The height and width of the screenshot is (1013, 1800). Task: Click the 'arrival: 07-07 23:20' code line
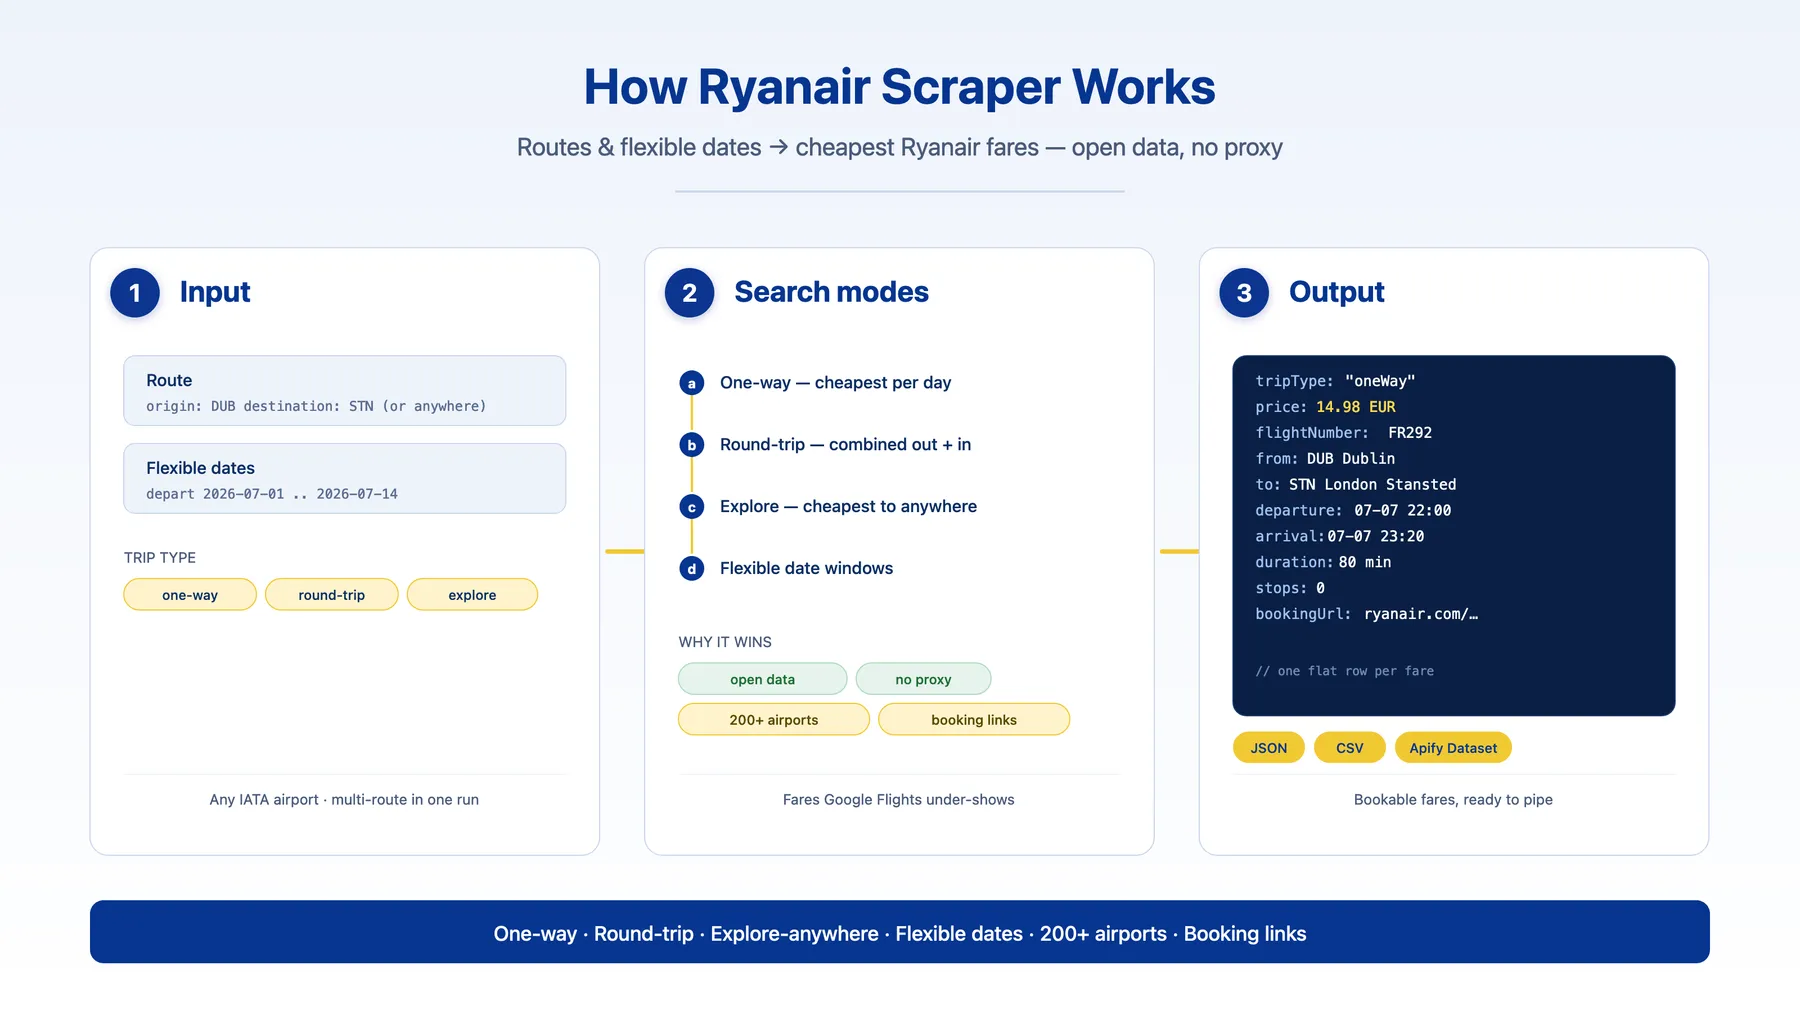pyautogui.click(x=1340, y=537)
